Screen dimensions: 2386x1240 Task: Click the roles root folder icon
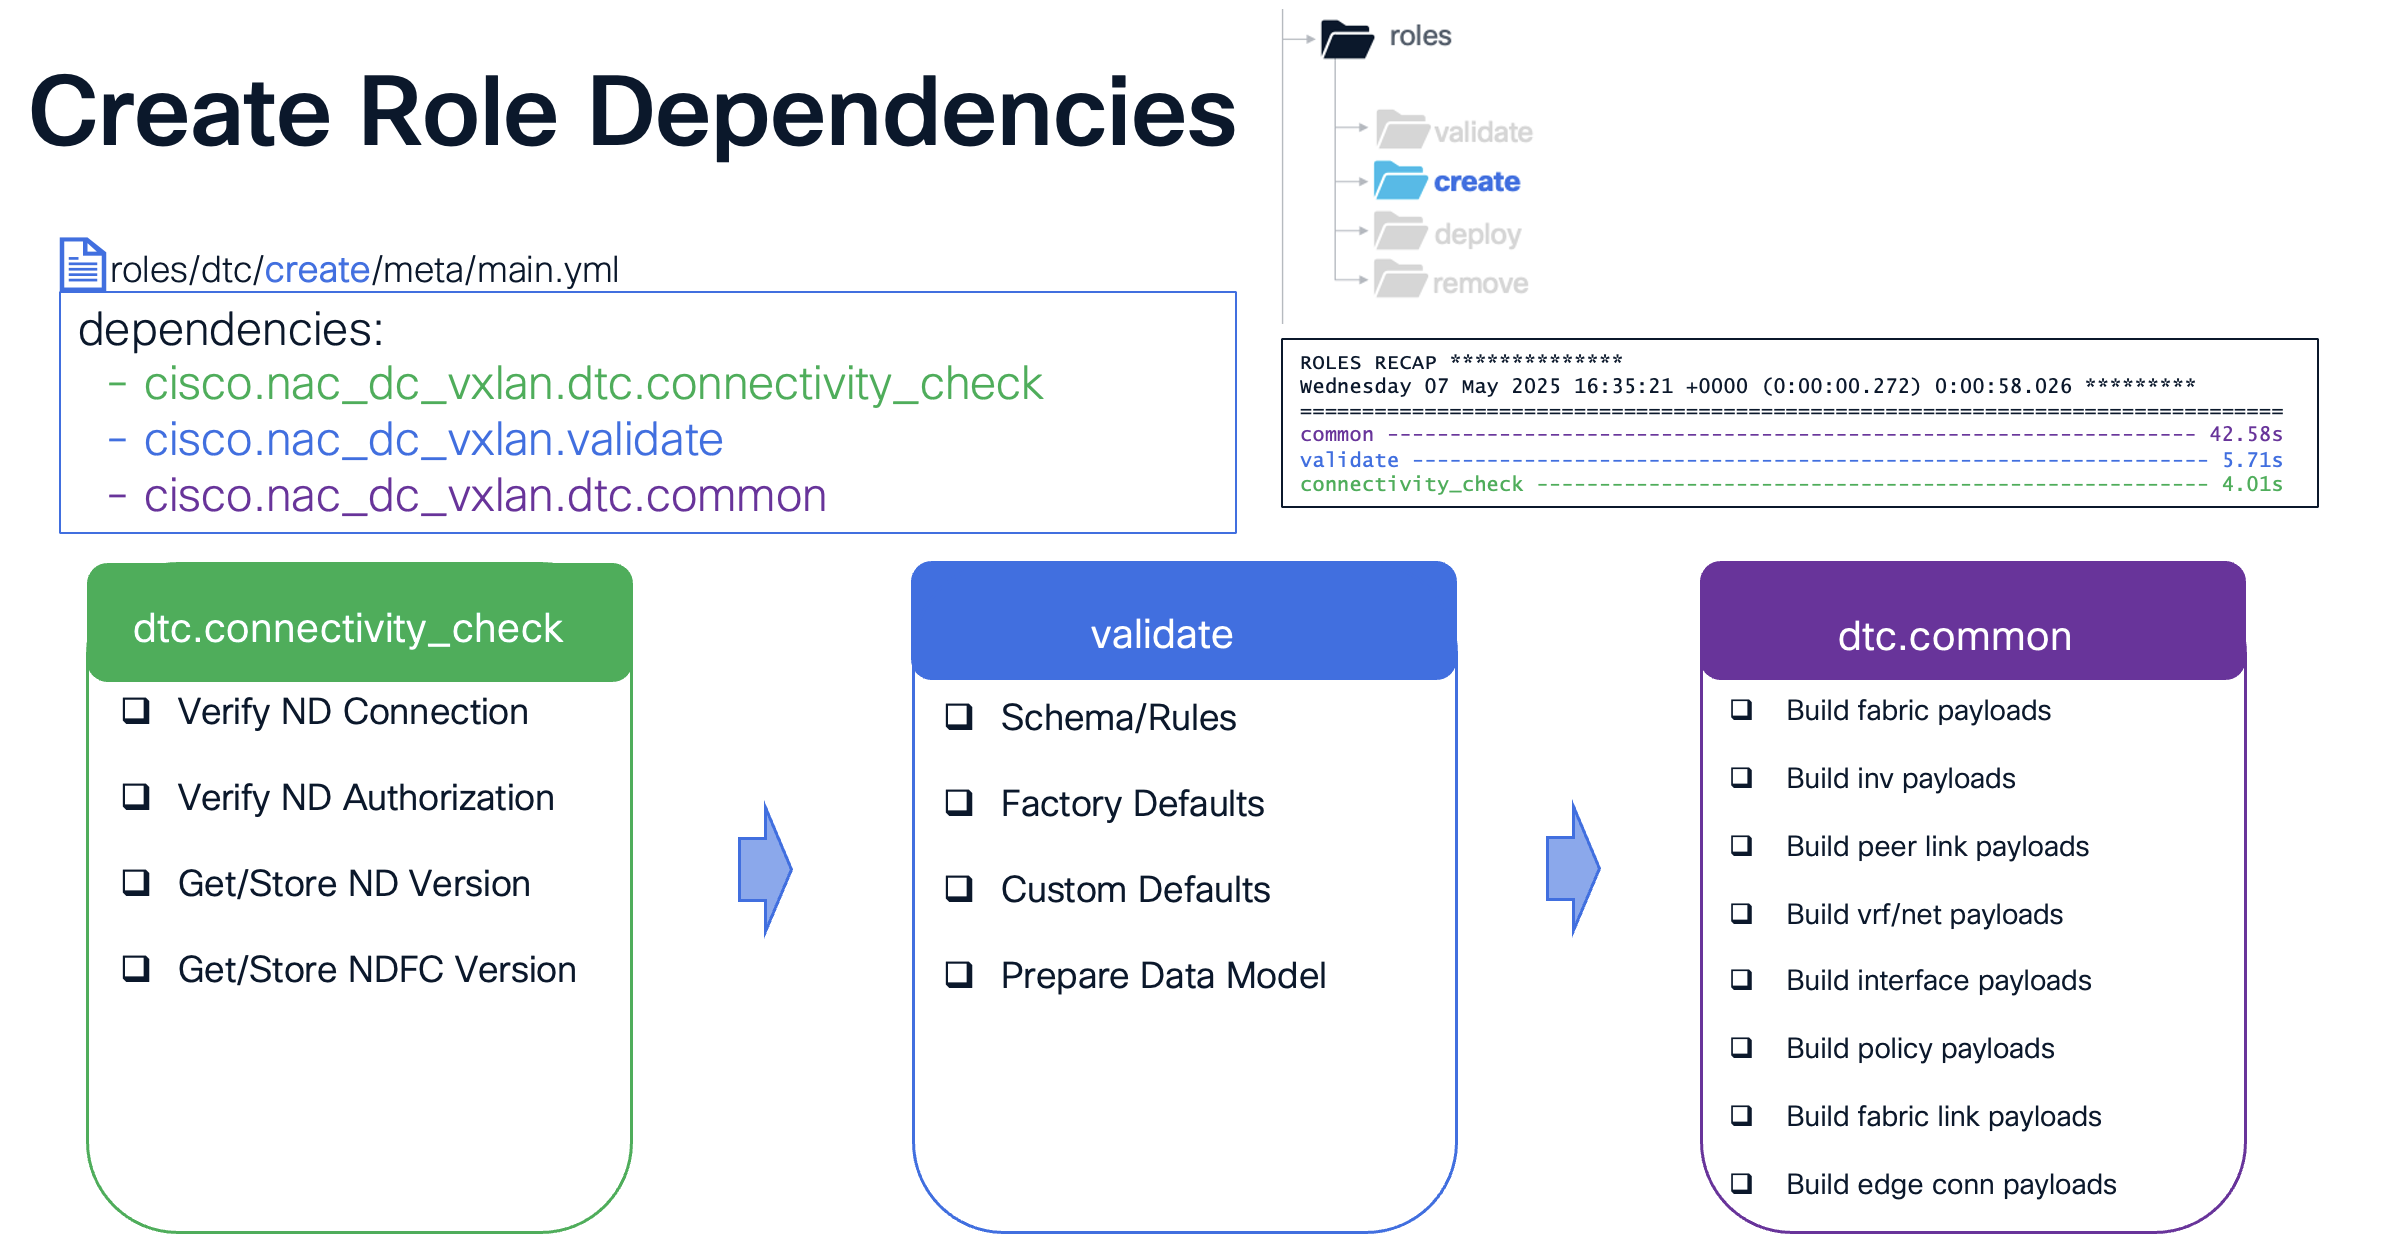(x=1347, y=39)
